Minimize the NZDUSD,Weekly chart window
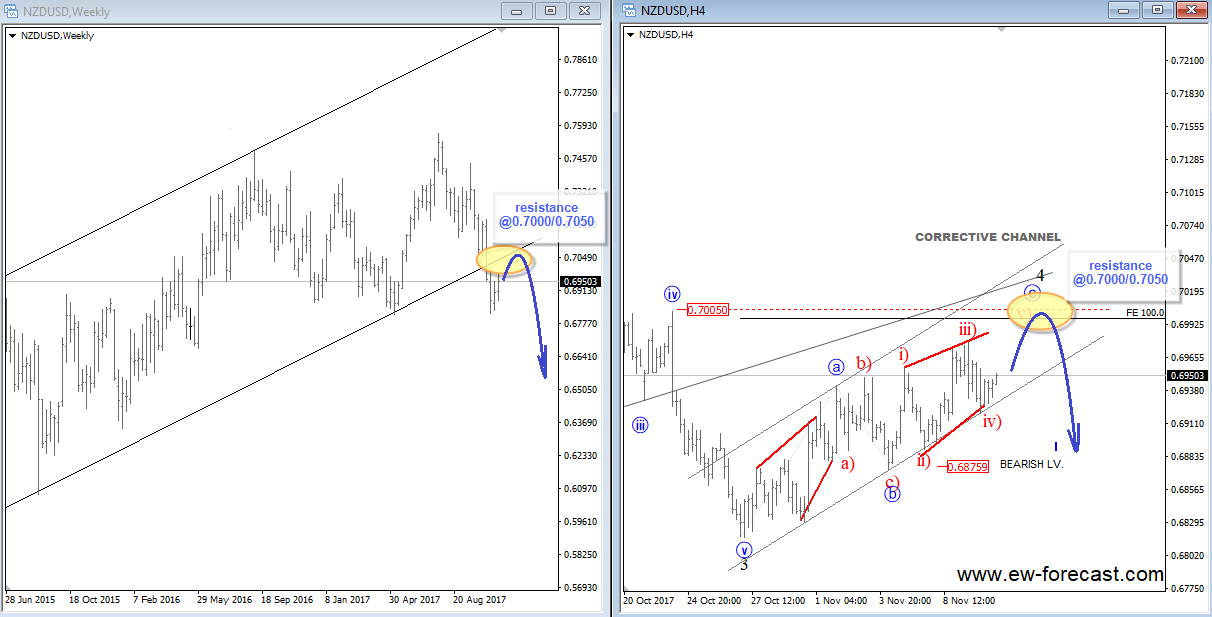This screenshot has width=1212, height=617. (517, 11)
